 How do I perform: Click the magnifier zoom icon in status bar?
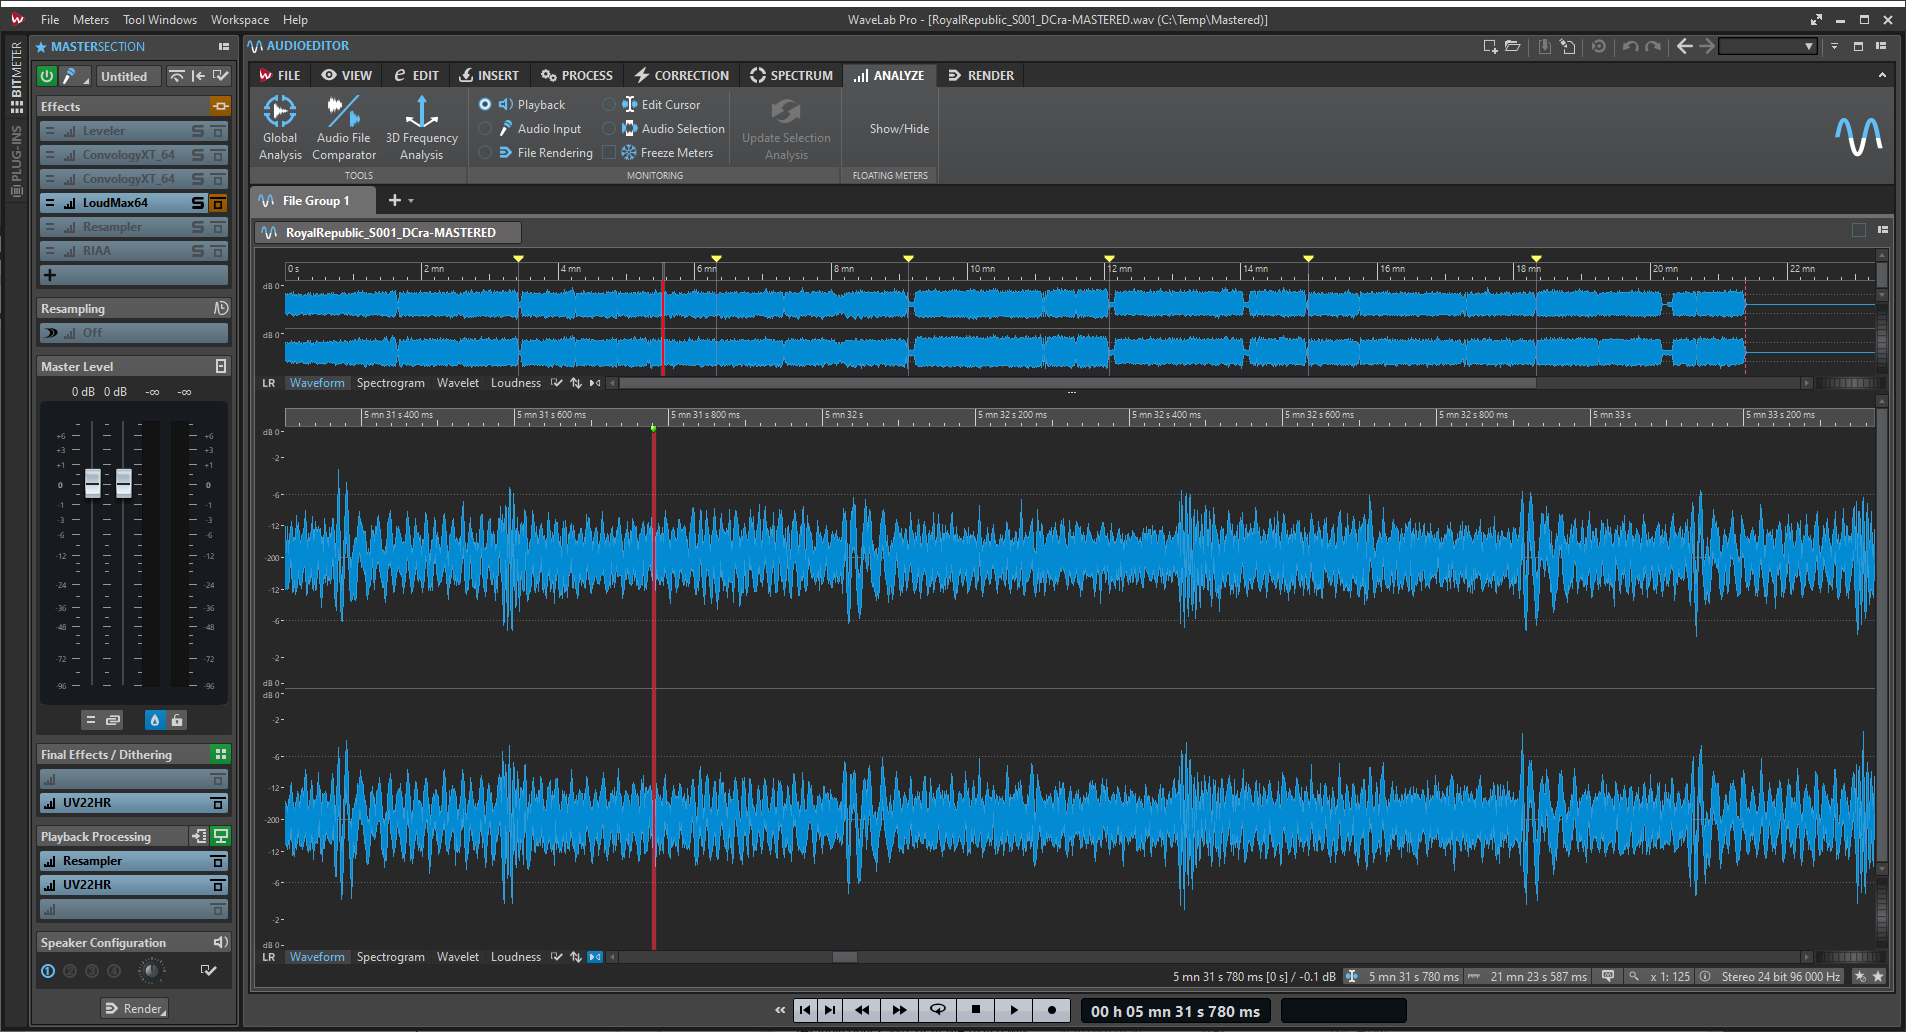(1634, 977)
